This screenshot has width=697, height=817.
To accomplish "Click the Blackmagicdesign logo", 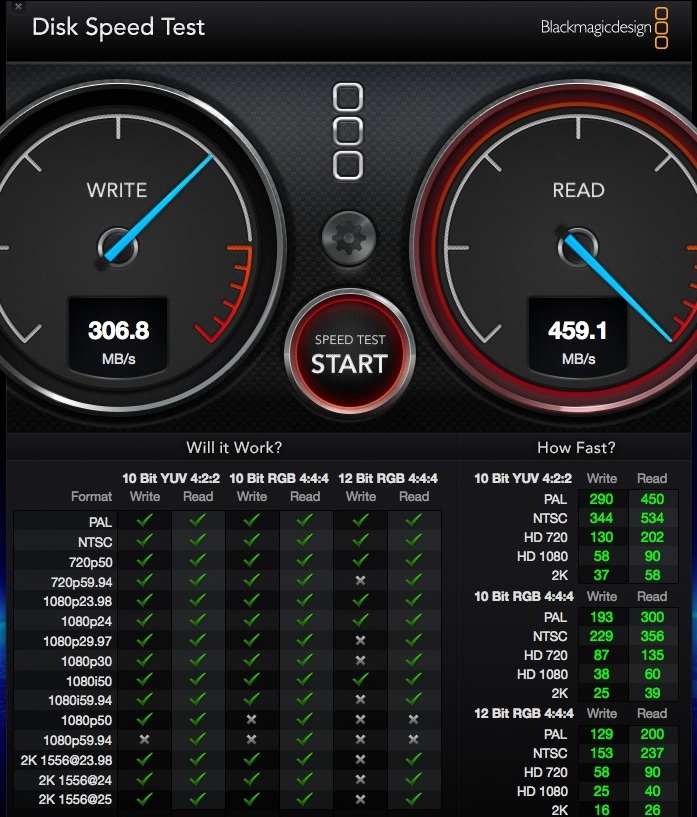I will pyautogui.click(x=604, y=27).
